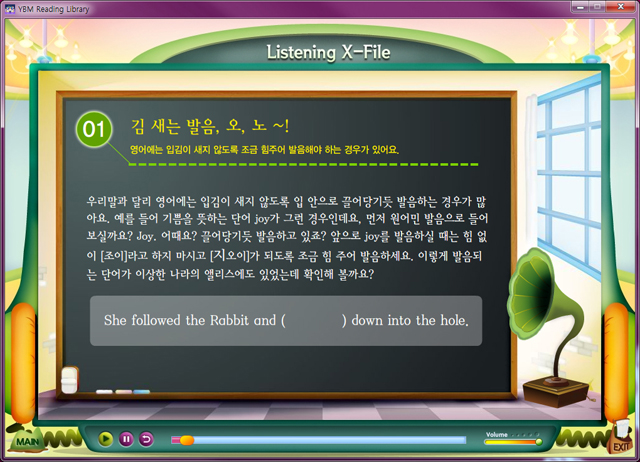Click the middle of the playback progress bar
The width and height of the screenshot is (640, 462).
tap(320, 440)
